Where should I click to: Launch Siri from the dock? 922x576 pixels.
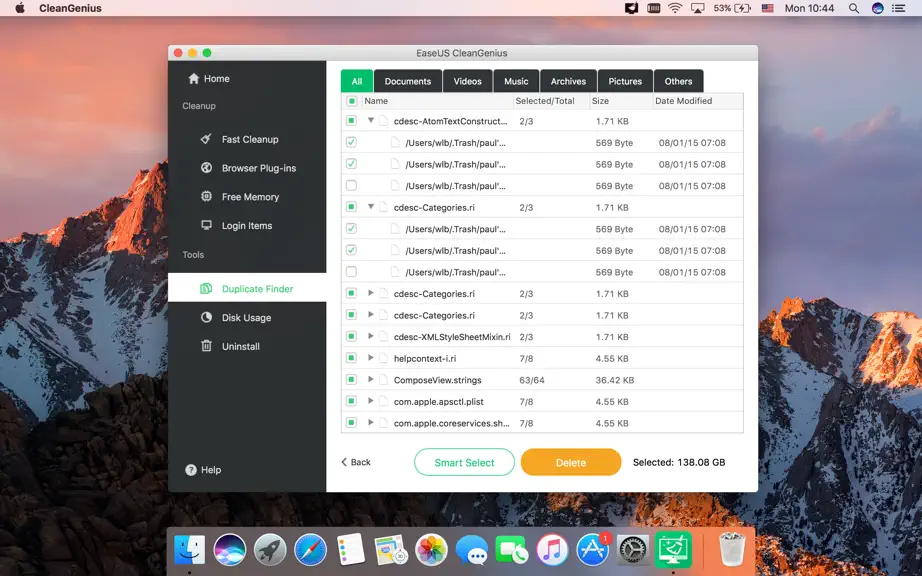pyautogui.click(x=230, y=550)
